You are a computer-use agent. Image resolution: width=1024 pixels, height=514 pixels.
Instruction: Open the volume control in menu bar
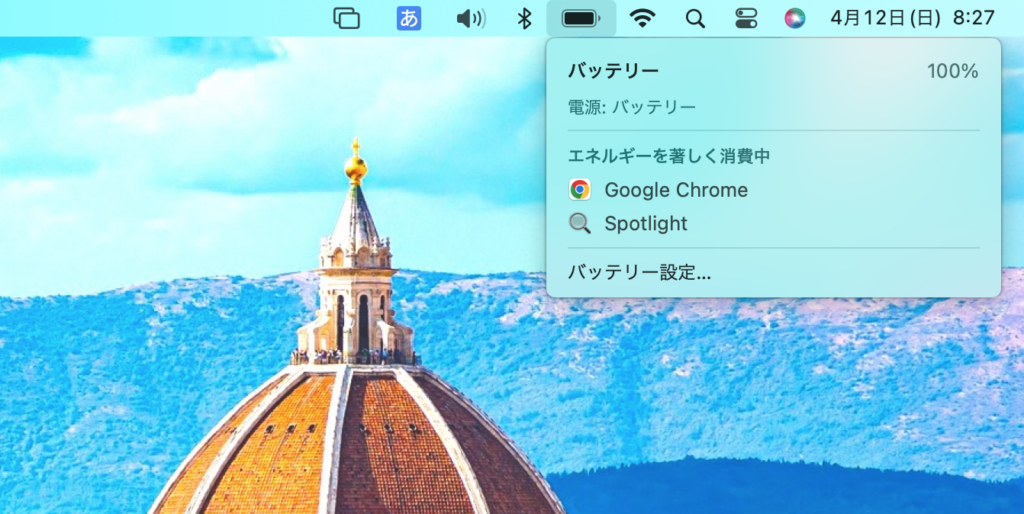click(470, 18)
